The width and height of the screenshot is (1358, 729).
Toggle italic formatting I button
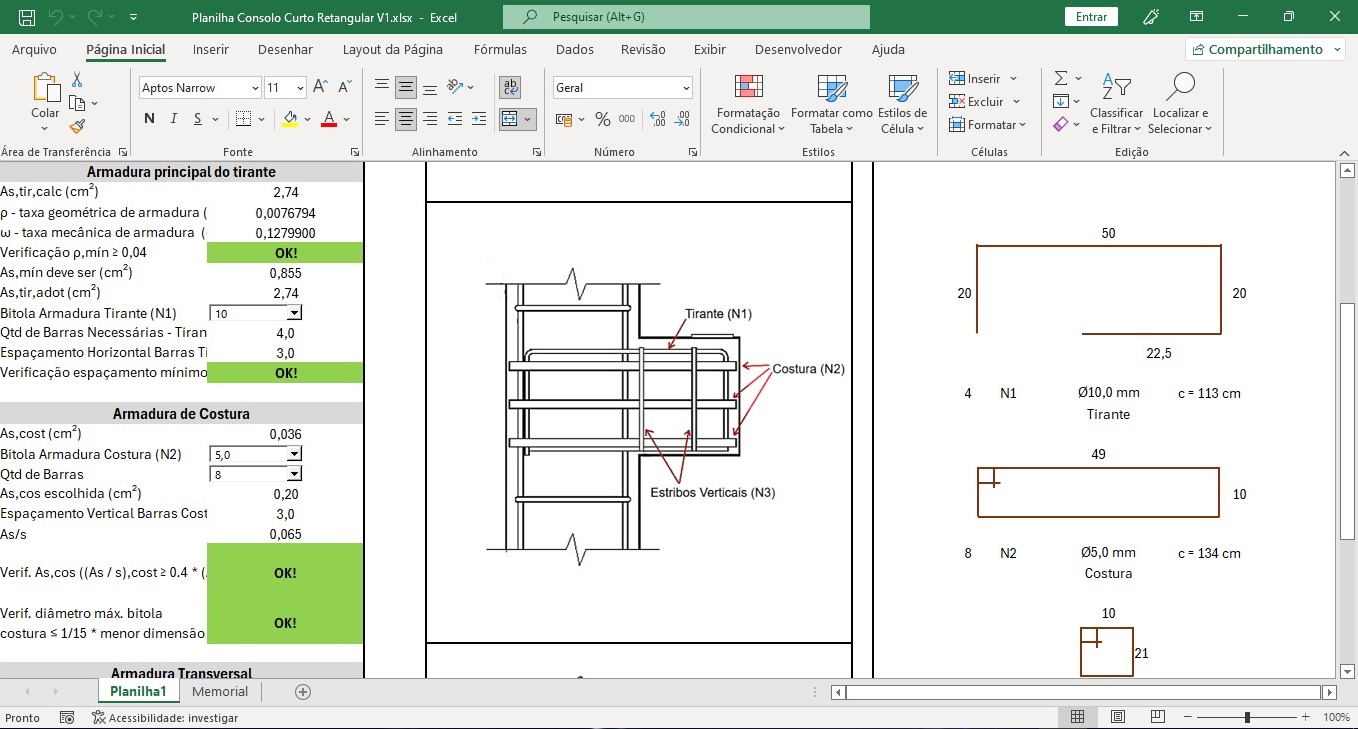(174, 119)
